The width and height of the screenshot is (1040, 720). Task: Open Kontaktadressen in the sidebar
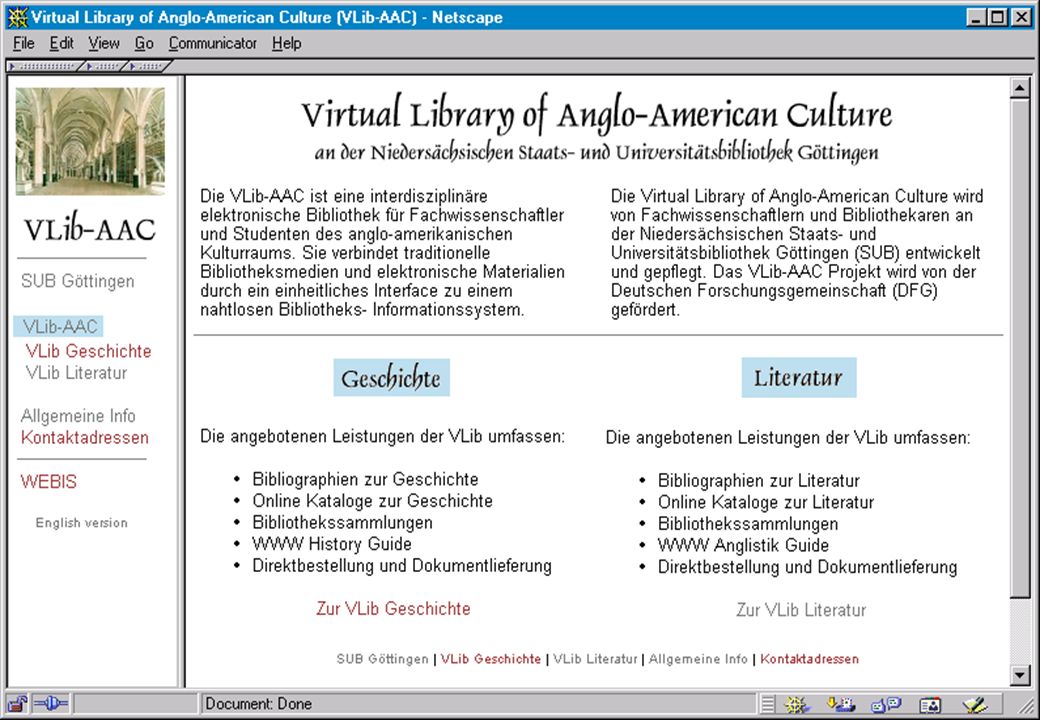click(x=84, y=438)
